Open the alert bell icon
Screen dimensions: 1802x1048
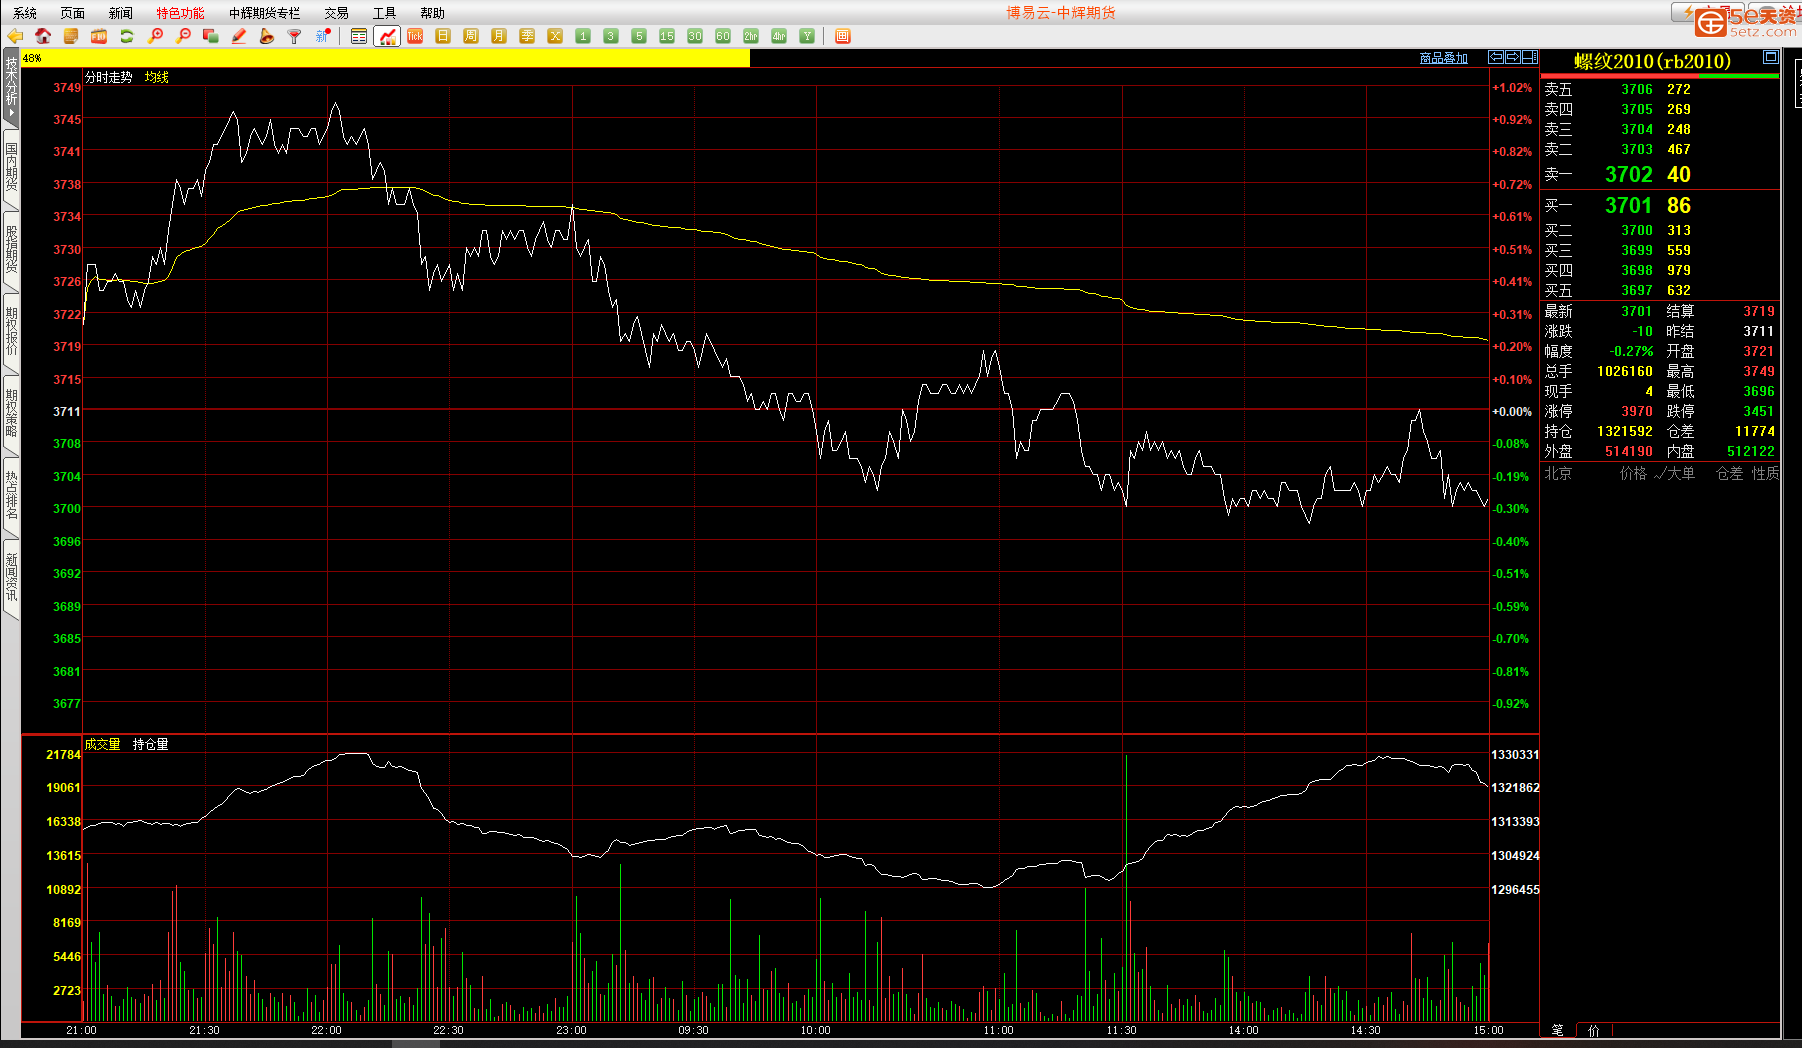(267, 36)
